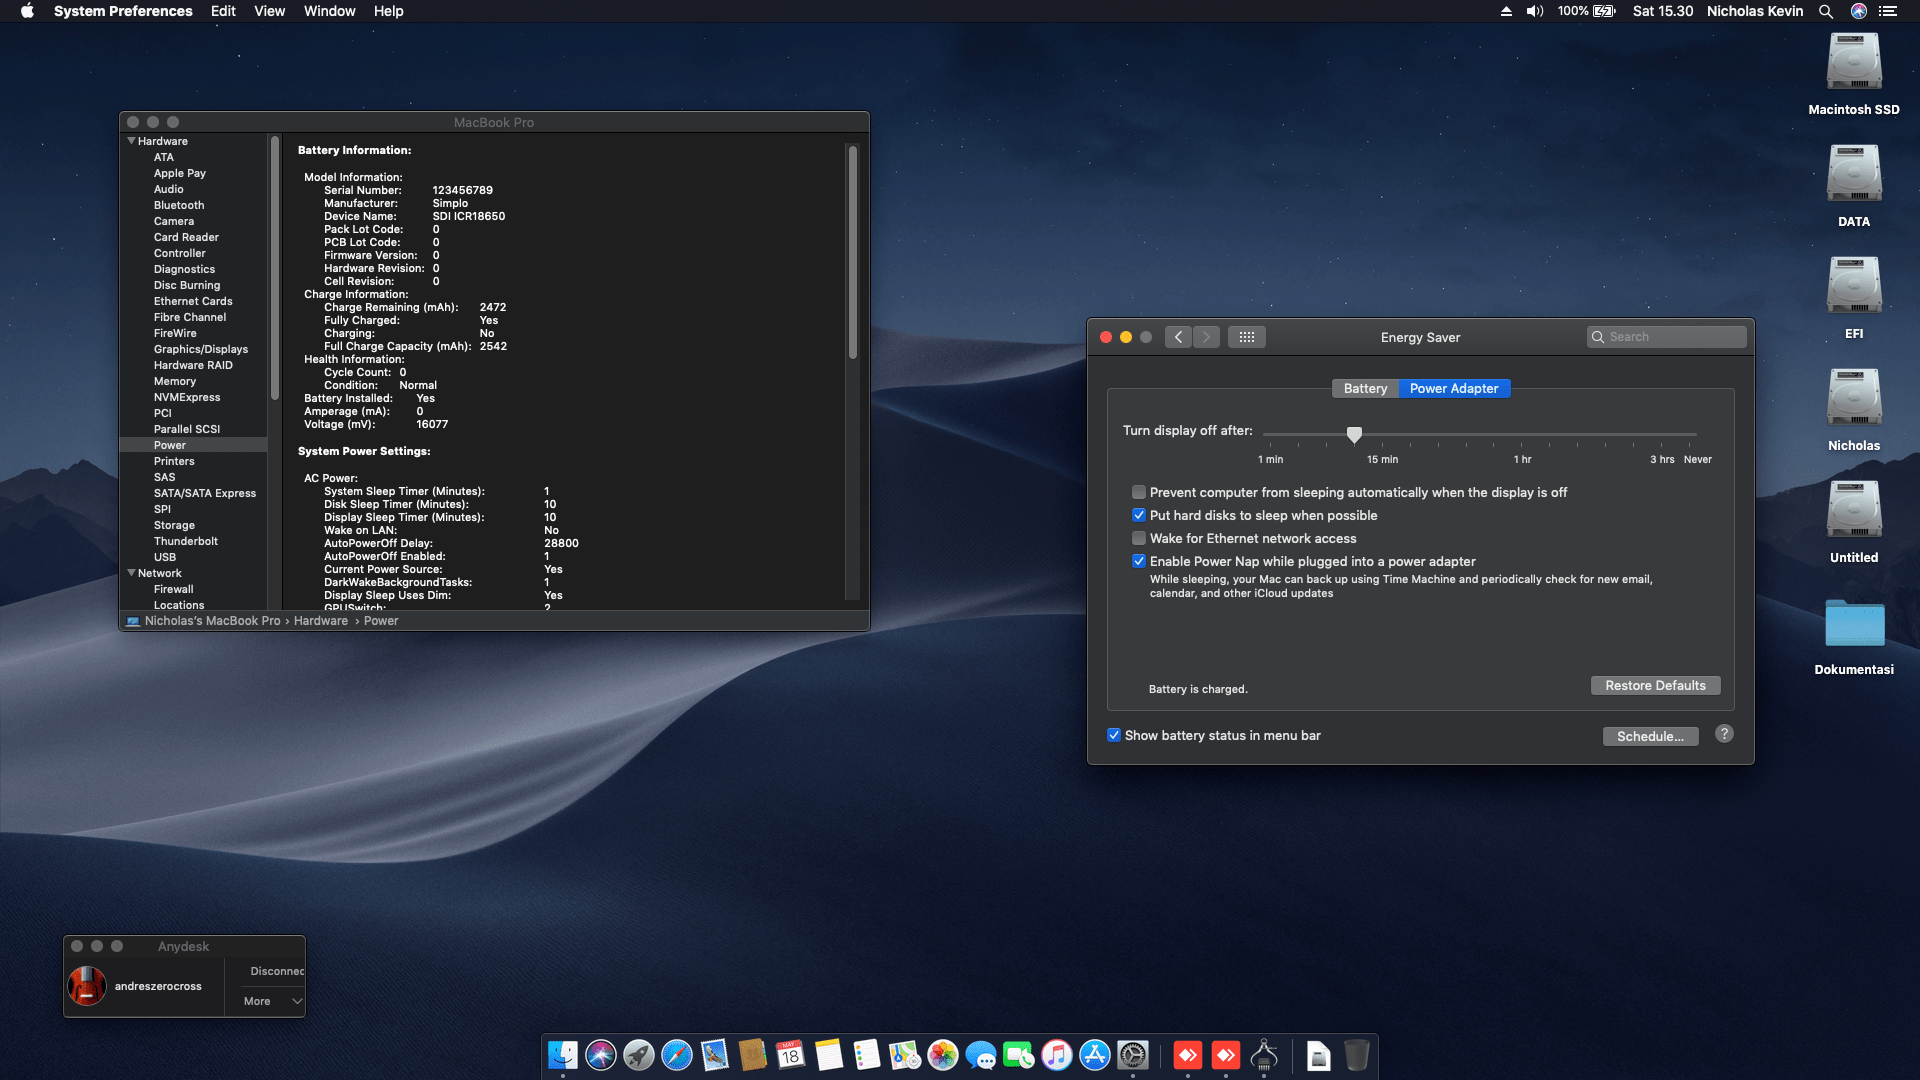
Task: Disable Show battery status in menu bar
Action: (1114, 735)
